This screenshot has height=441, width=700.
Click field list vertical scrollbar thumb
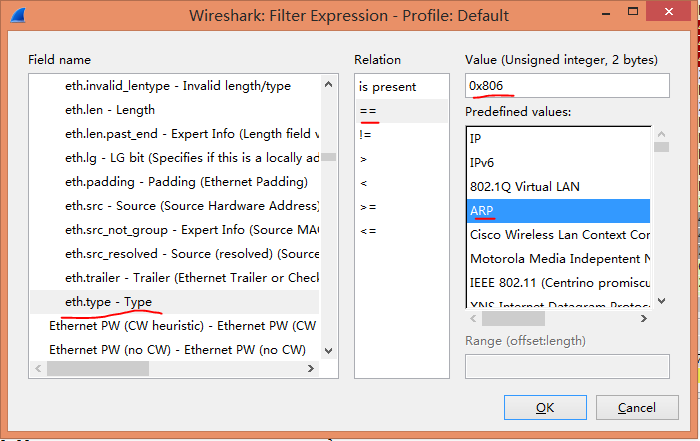(x=329, y=157)
